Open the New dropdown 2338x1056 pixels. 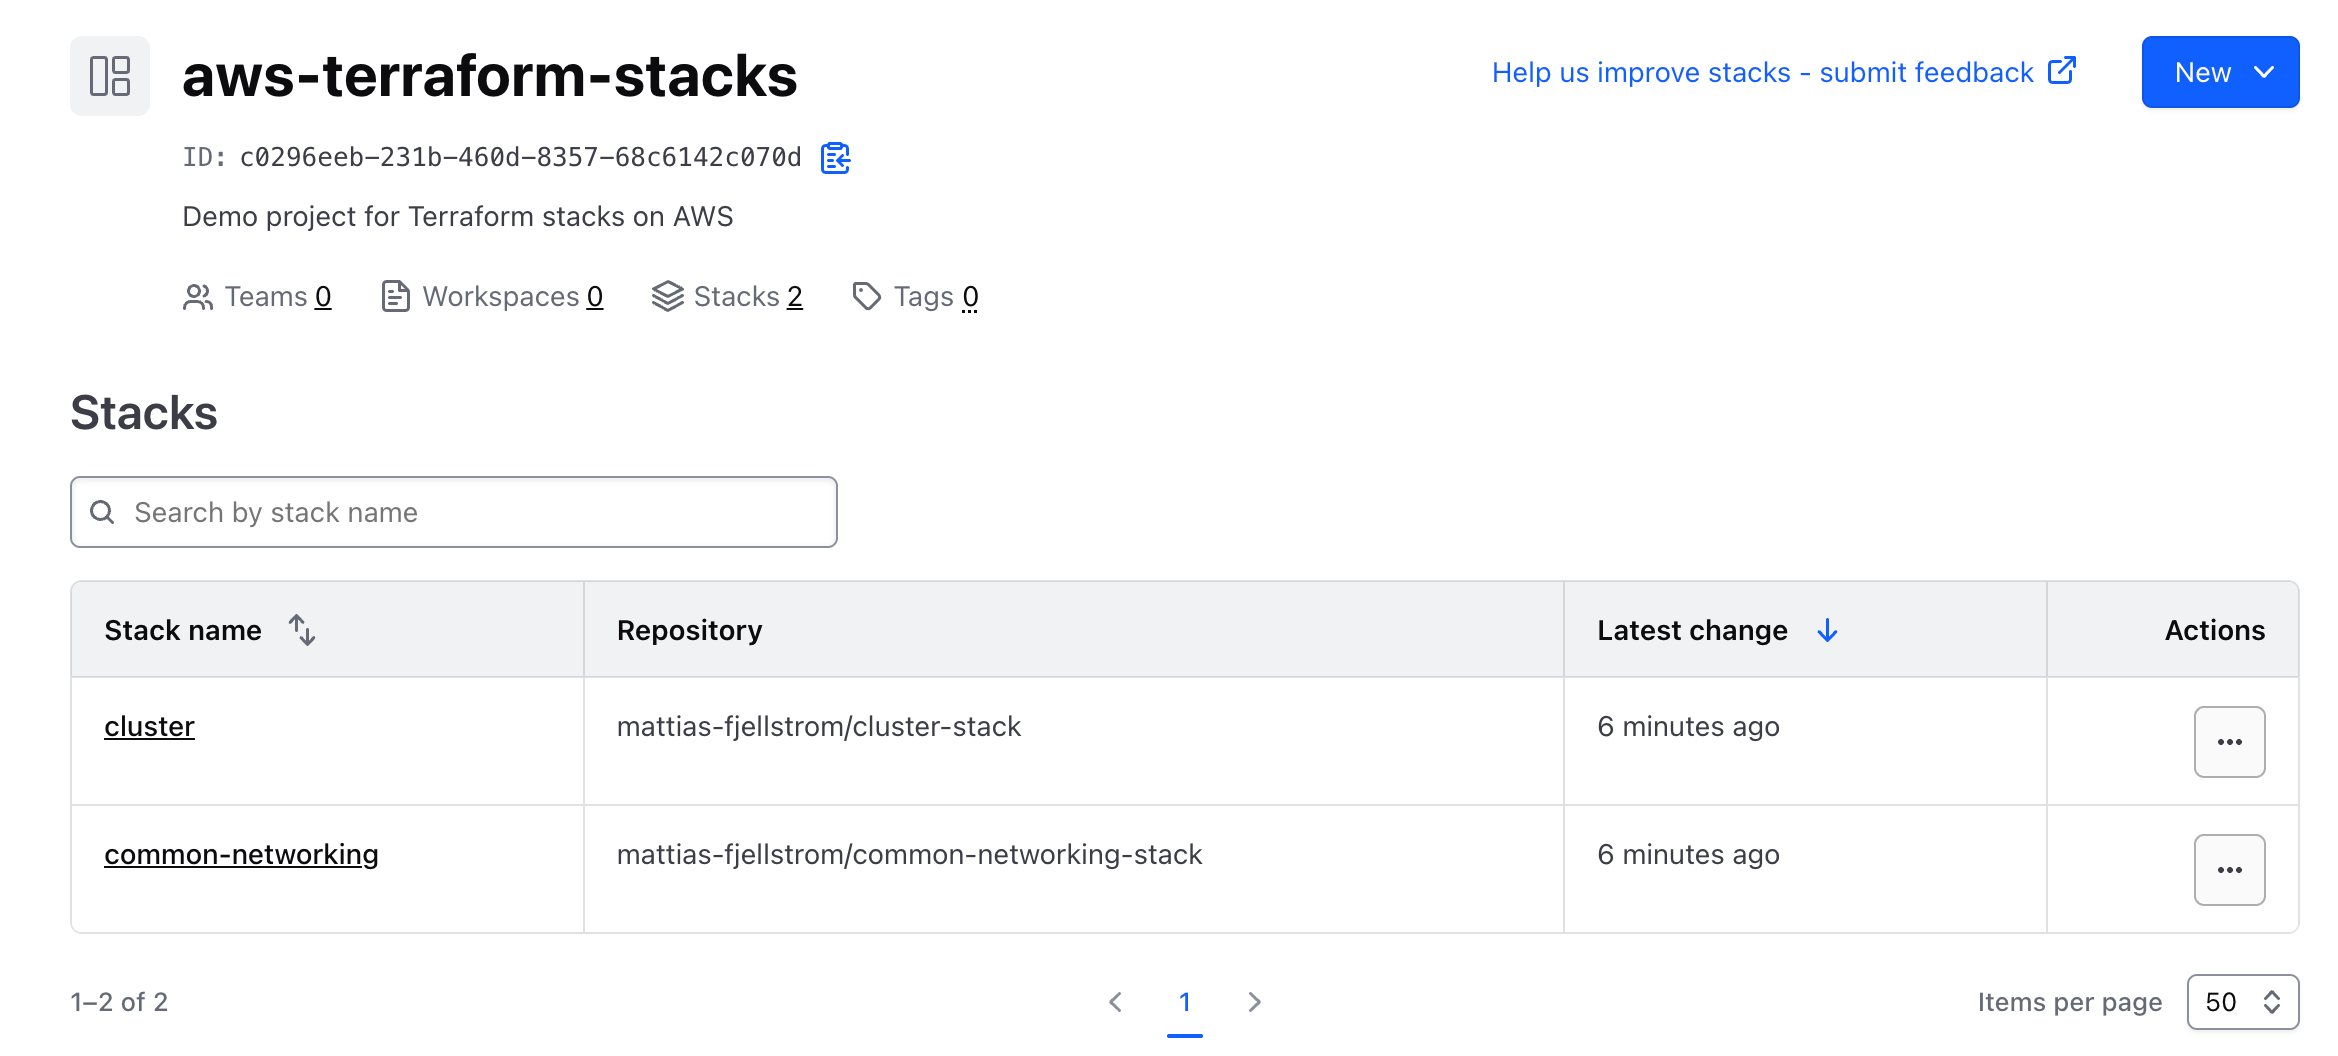(2219, 71)
